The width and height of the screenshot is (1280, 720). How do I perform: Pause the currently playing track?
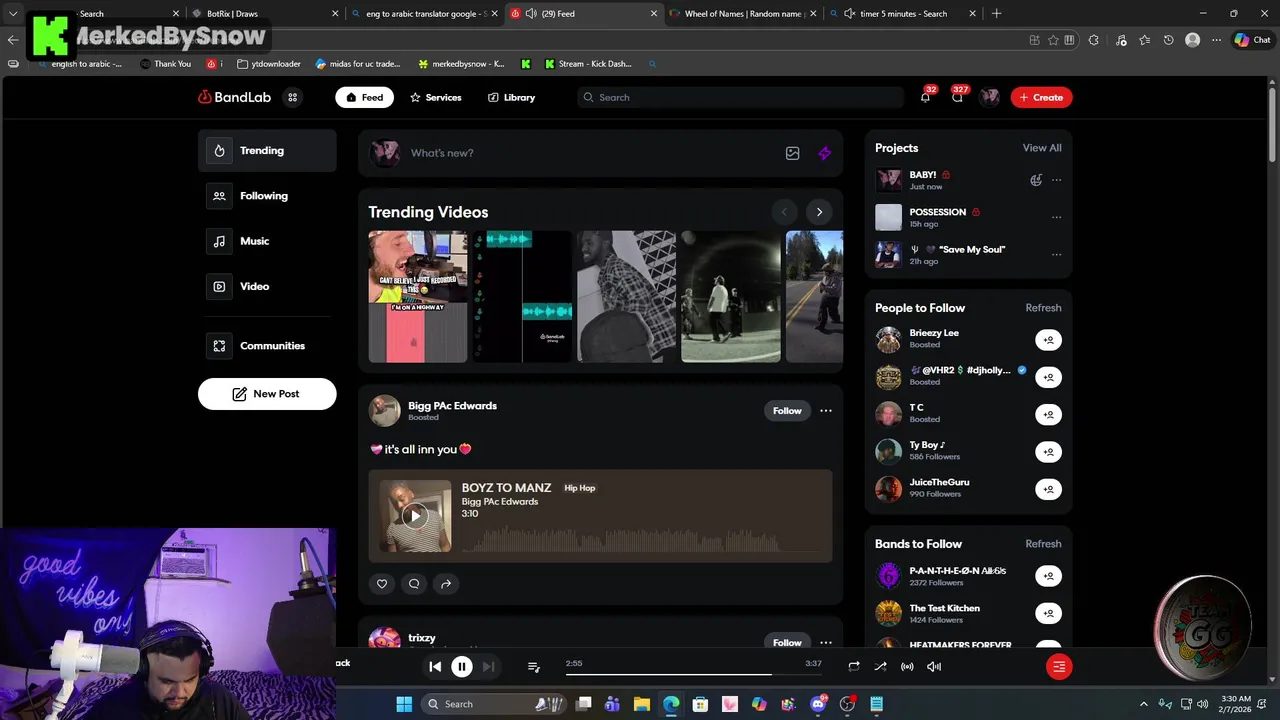462,667
